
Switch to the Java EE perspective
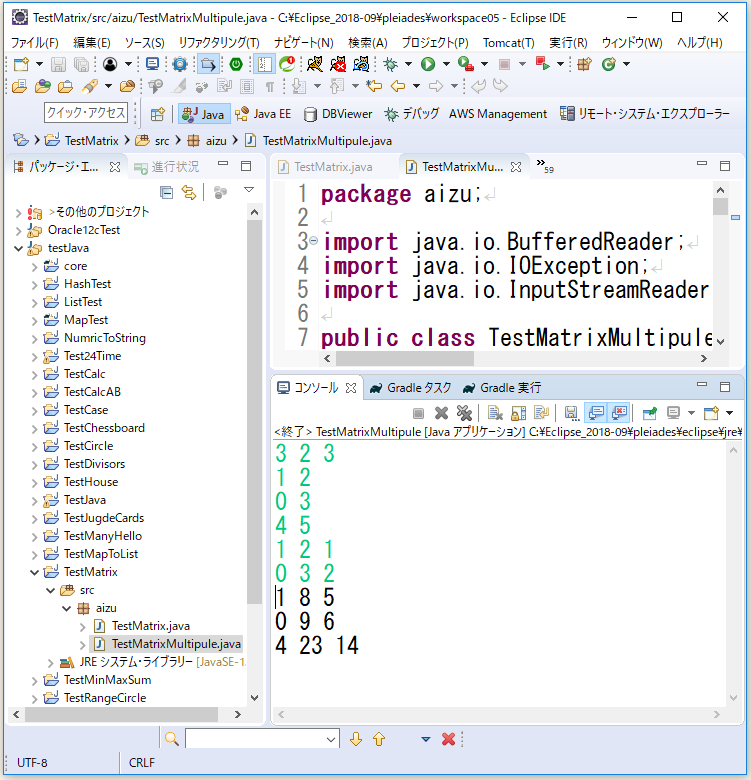pyautogui.click(x=263, y=114)
